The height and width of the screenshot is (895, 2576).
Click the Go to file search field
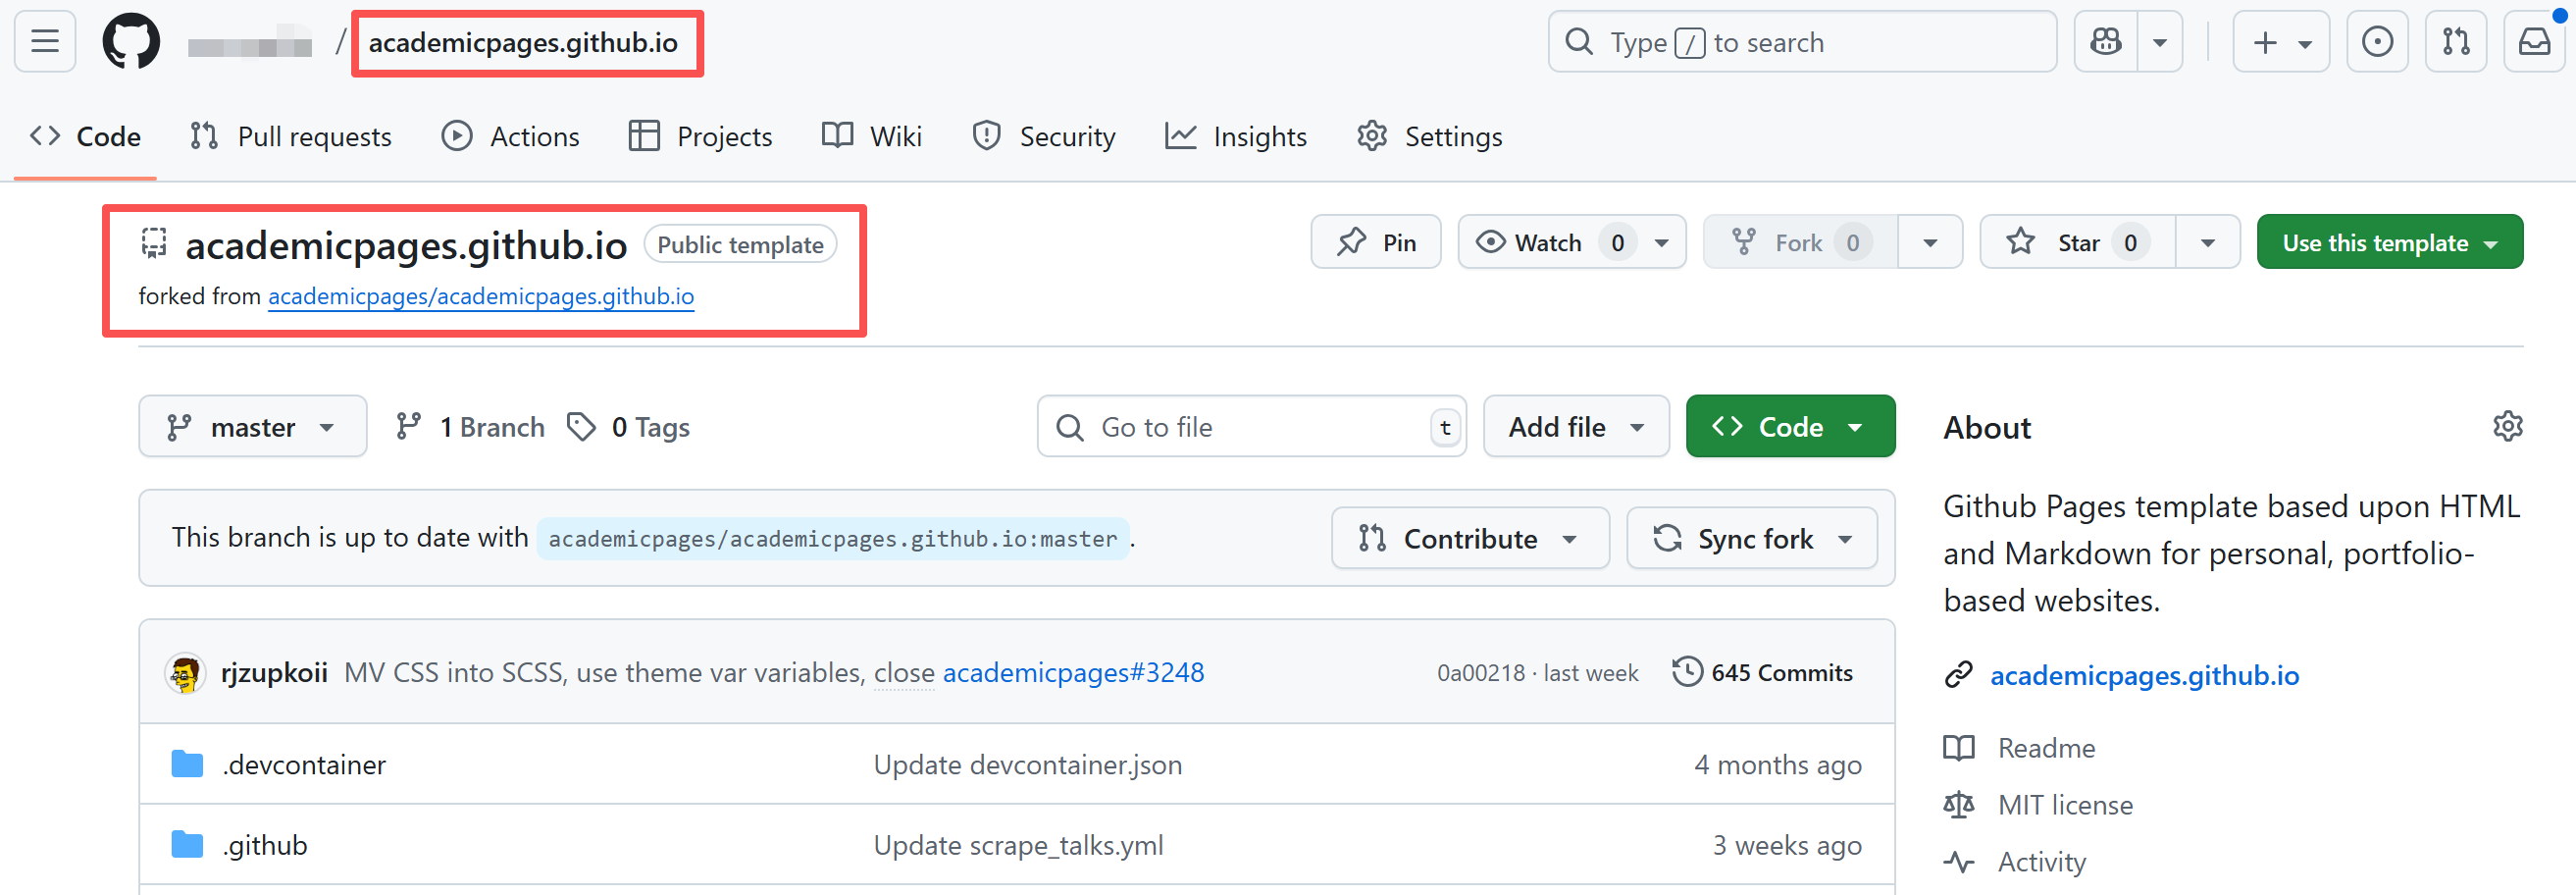coord(1250,426)
